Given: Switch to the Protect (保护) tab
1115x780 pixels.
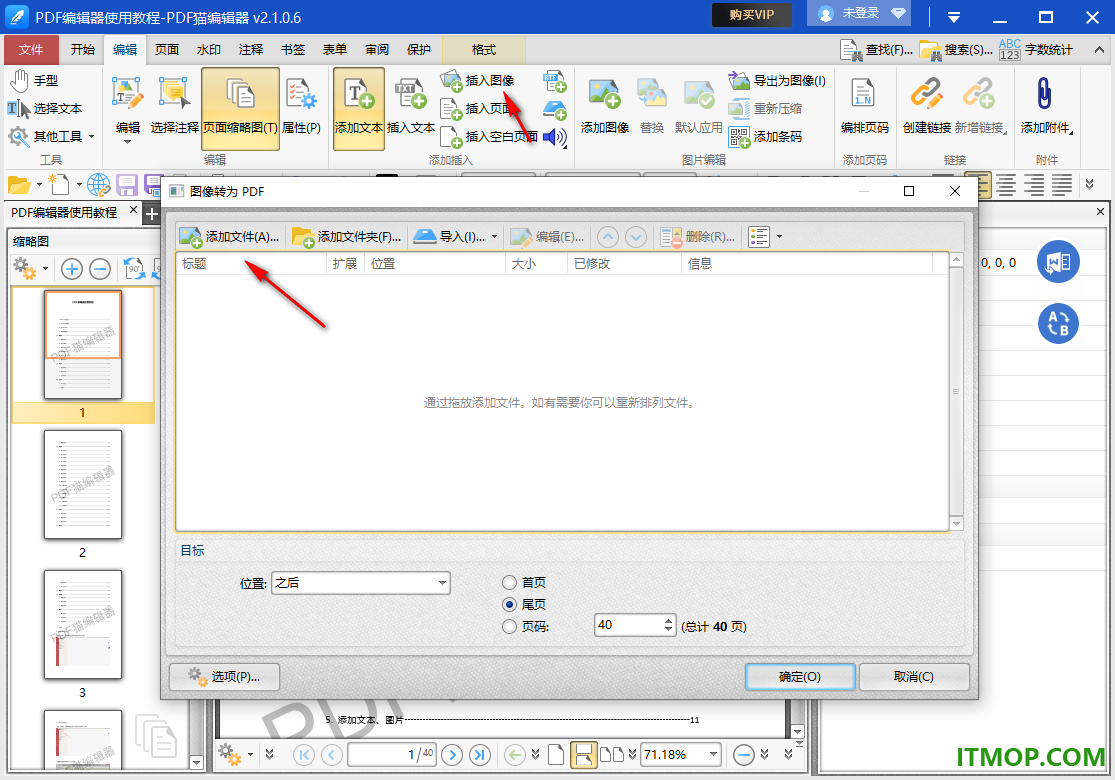Looking at the screenshot, I should 419,50.
